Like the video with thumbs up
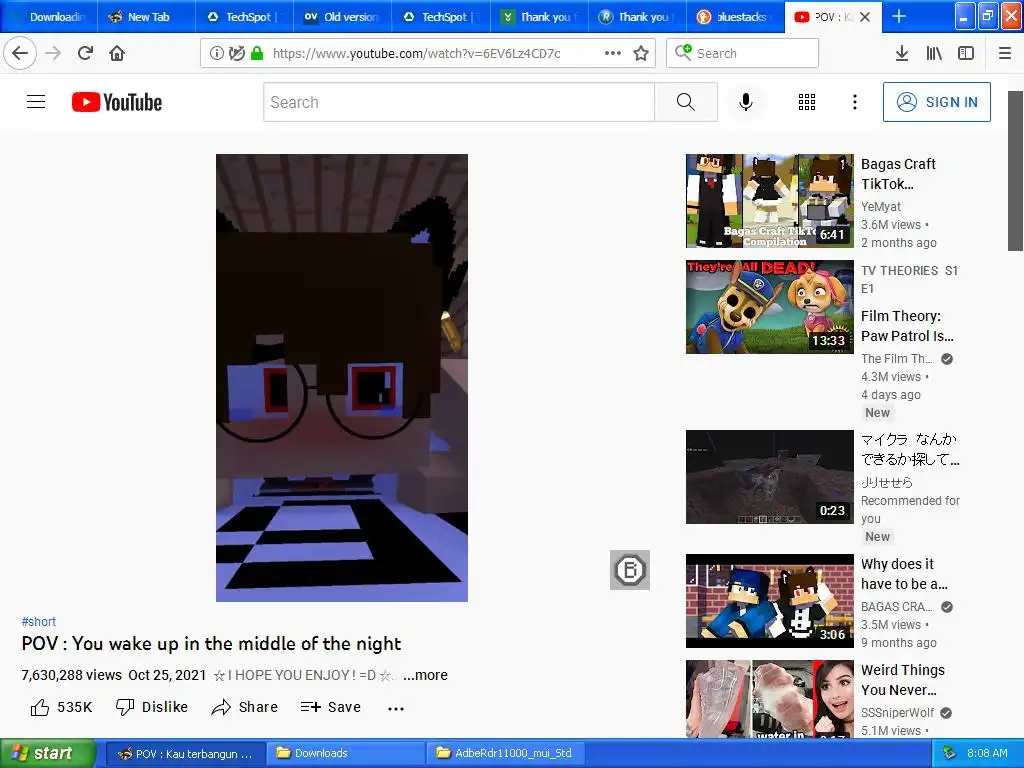 click(x=61, y=707)
